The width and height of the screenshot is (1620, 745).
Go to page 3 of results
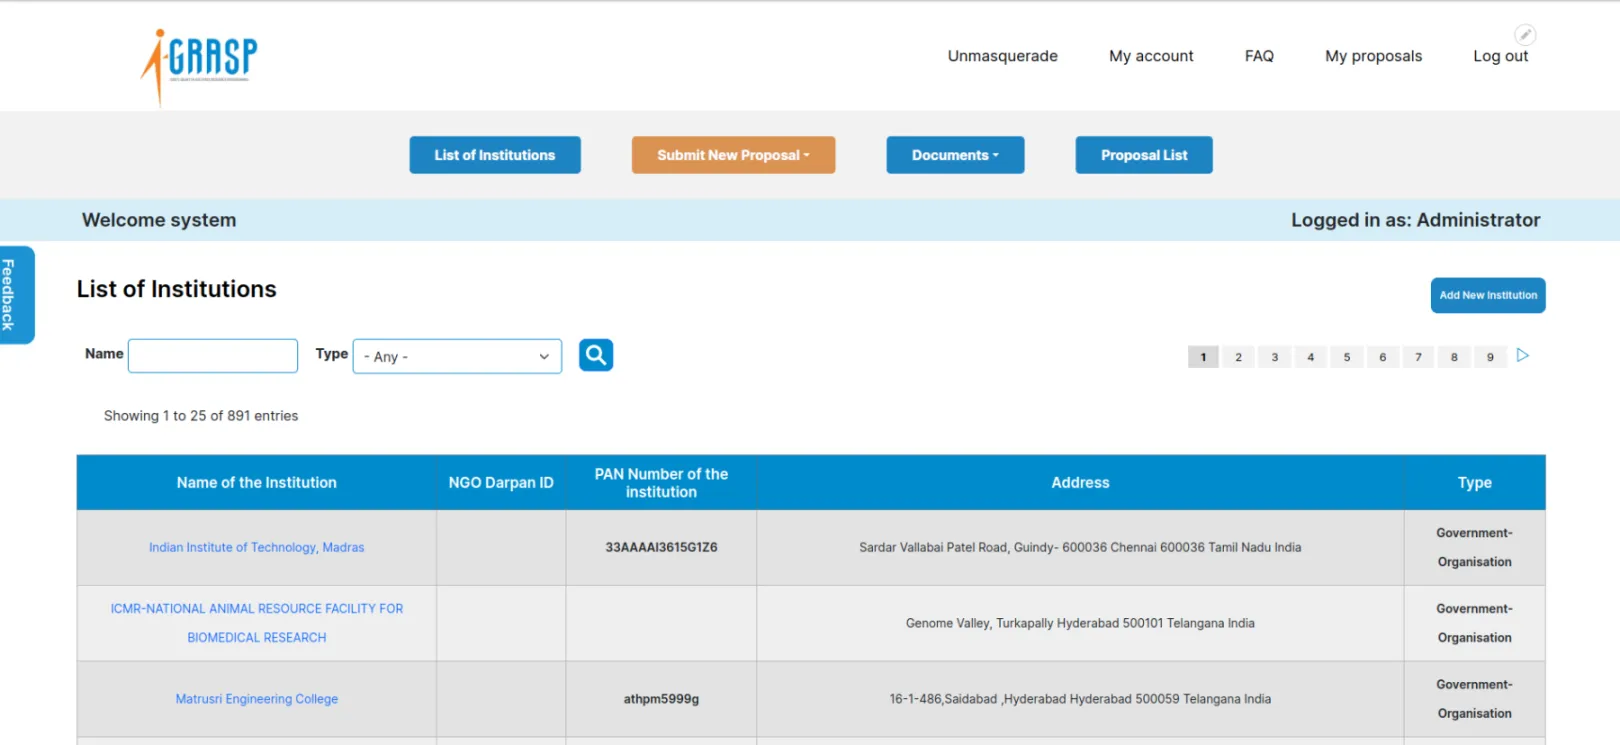1274,357
